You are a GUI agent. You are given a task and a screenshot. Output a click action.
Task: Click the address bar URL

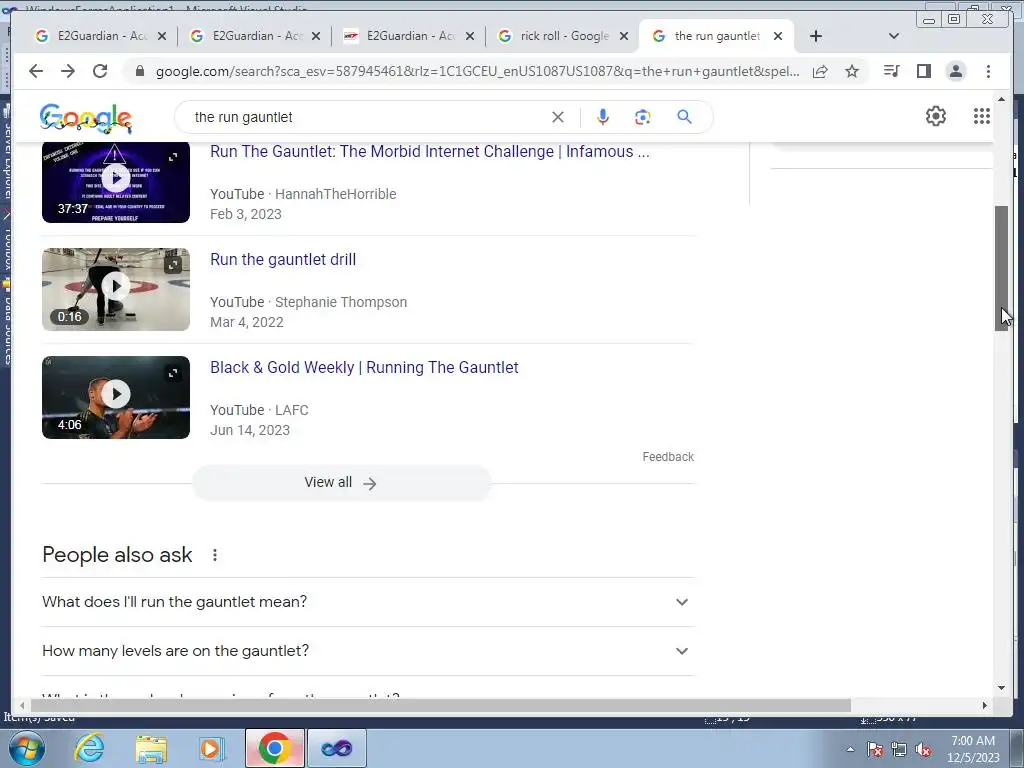point(477,71)
